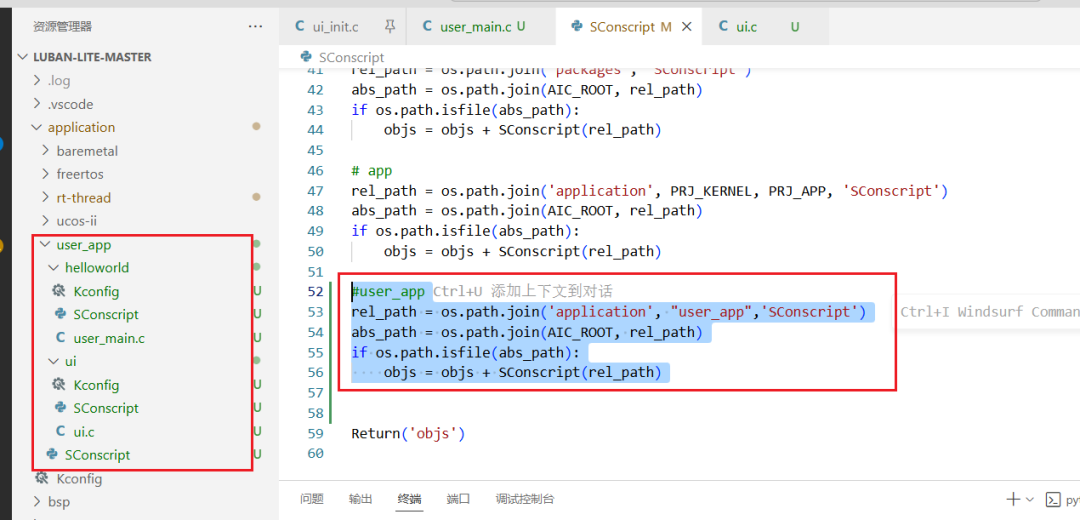Open the Explorer more actions ellipsis

pyautogui.click(x=256, y=26)
